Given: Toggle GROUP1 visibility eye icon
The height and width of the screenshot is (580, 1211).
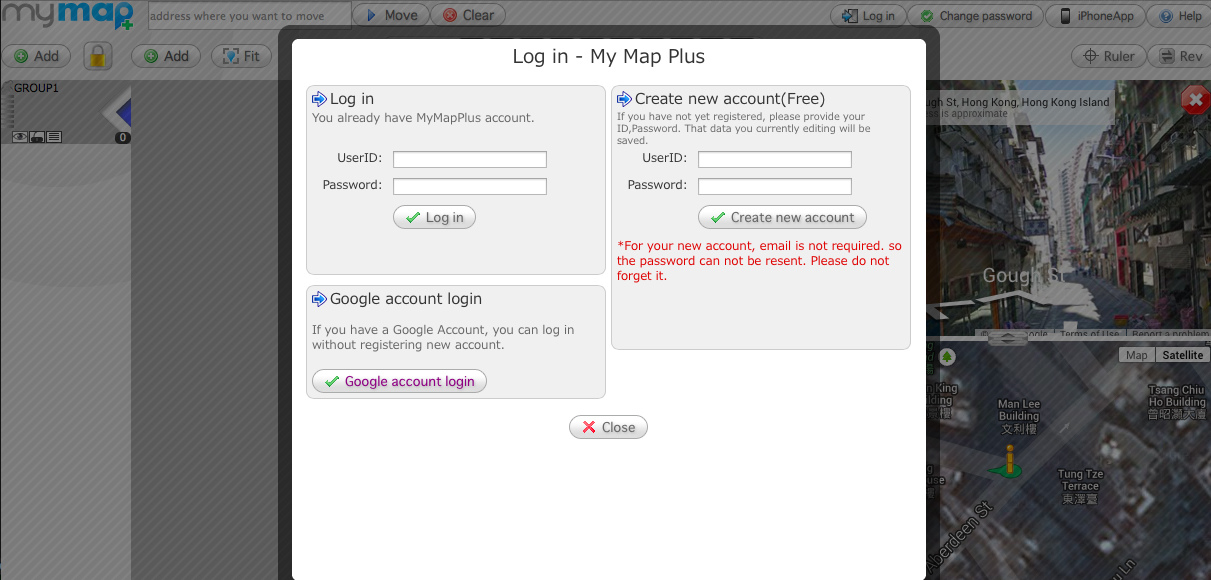Looking at the screenshot, I should tap(19, 137).
